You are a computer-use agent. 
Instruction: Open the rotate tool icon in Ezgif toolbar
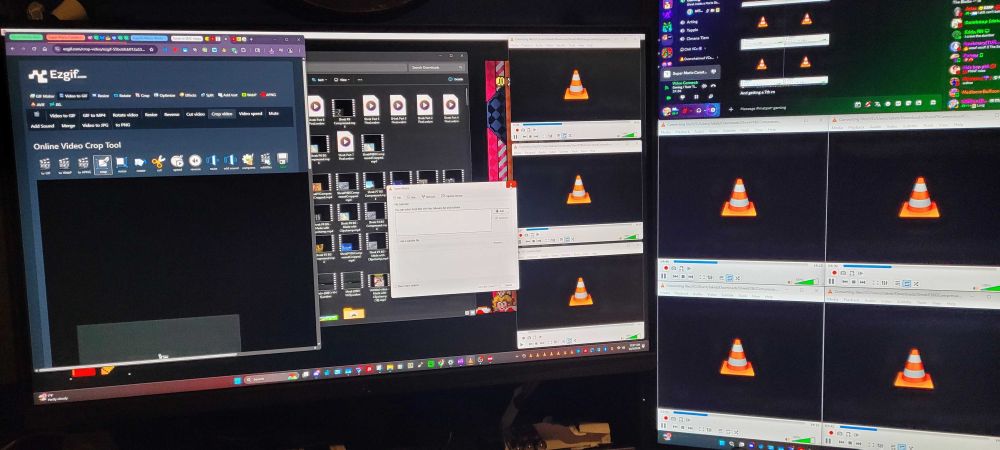coord(140,163)
